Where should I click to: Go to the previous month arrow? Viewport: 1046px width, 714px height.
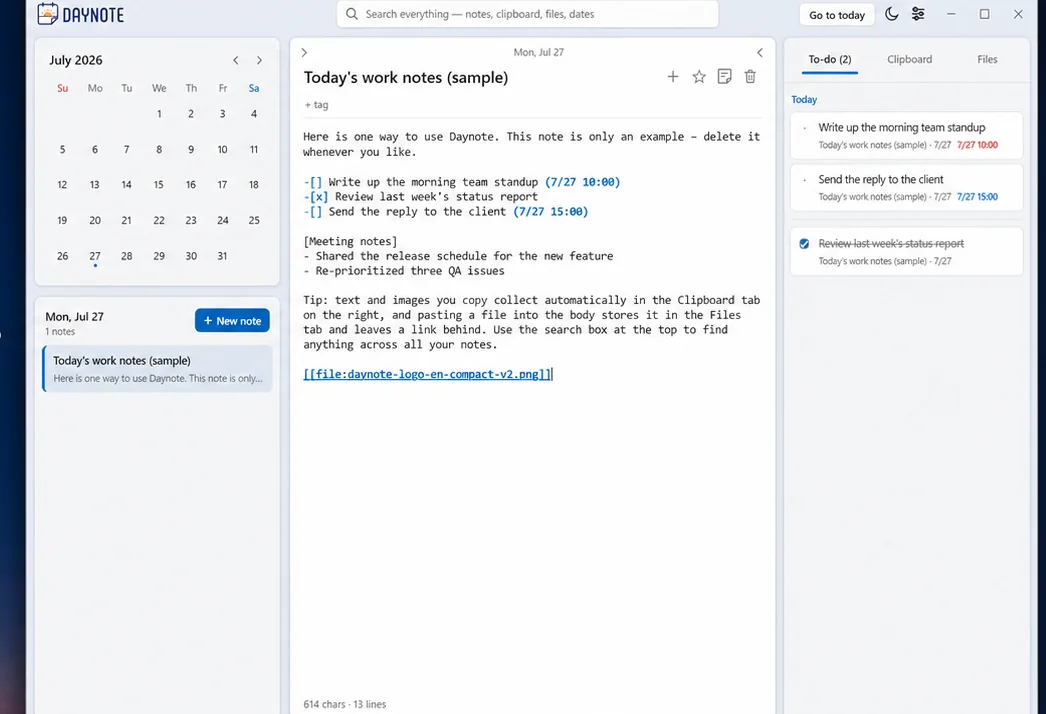(235, 60)
